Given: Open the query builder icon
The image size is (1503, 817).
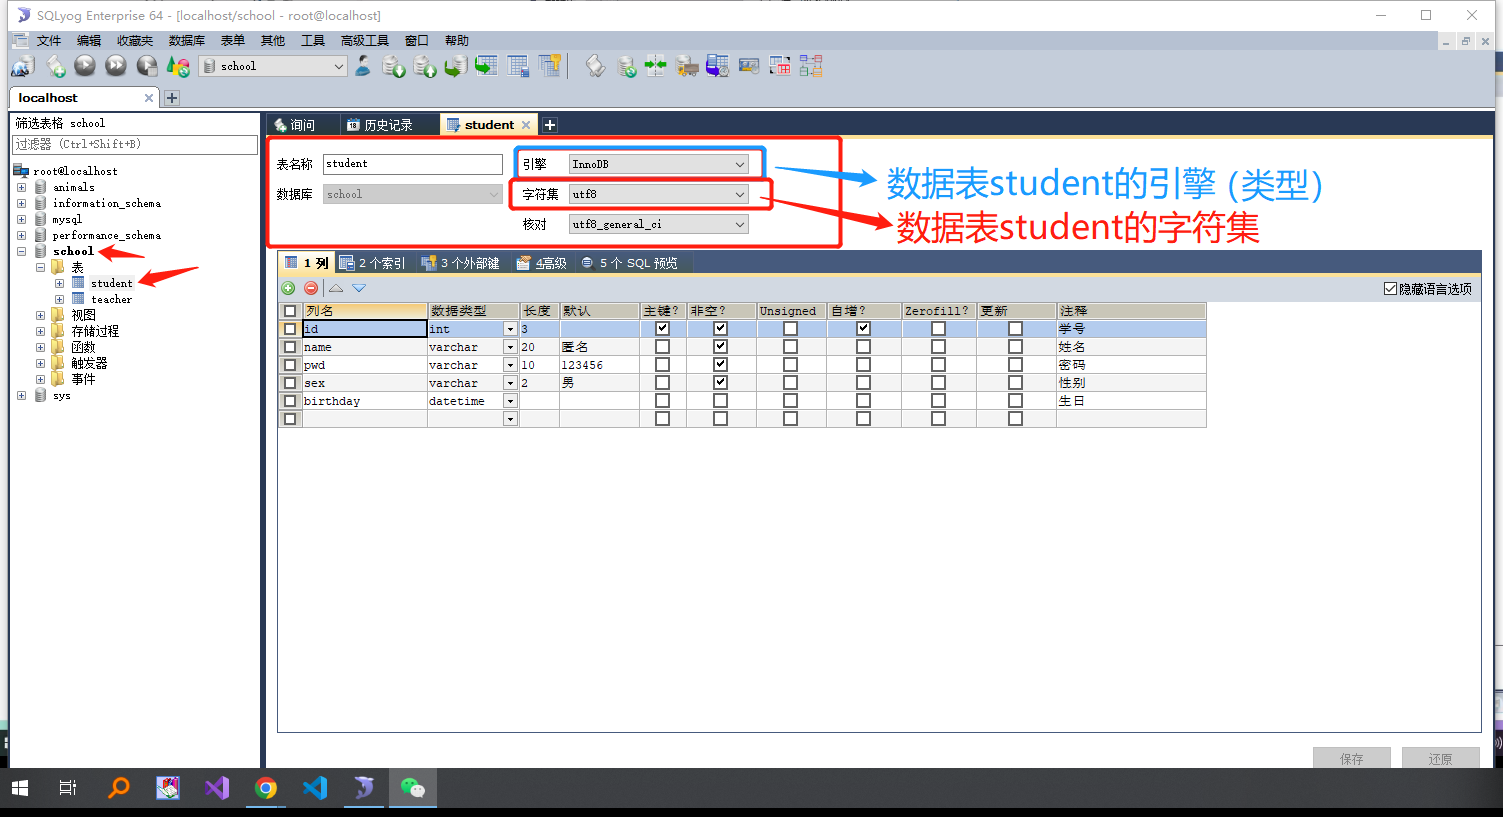Looking at the screenshot, I should click(780, 66).
